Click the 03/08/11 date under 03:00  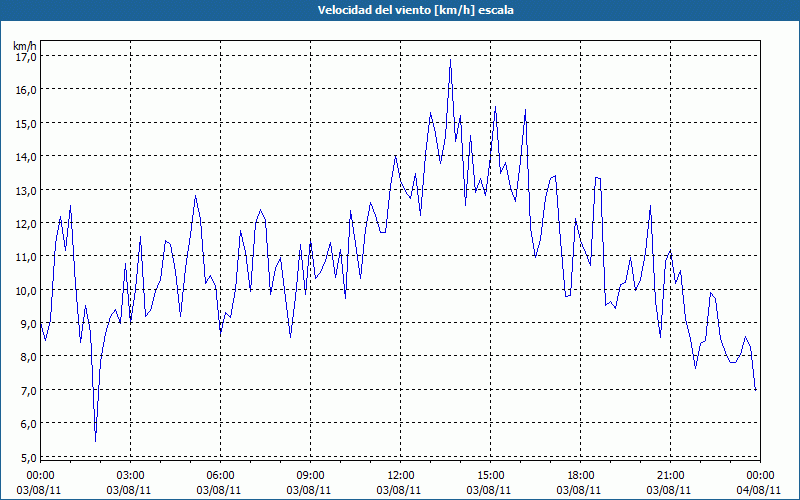click(x=128, y=490)
